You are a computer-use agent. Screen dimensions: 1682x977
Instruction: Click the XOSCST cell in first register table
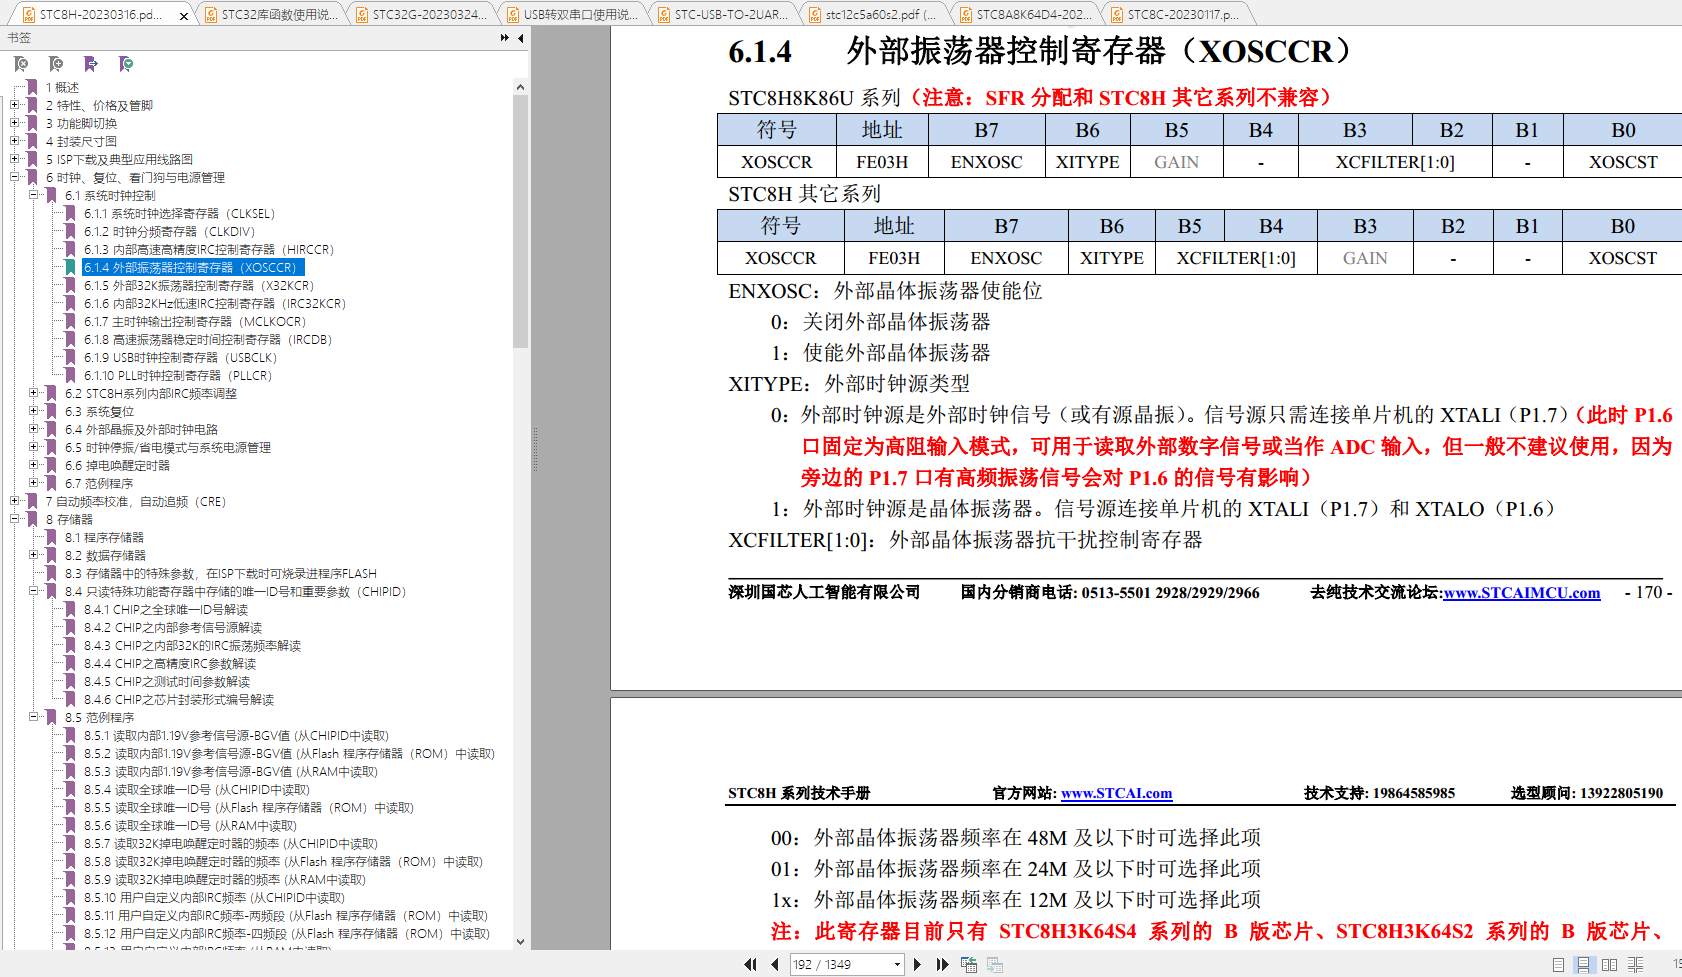1623,162
